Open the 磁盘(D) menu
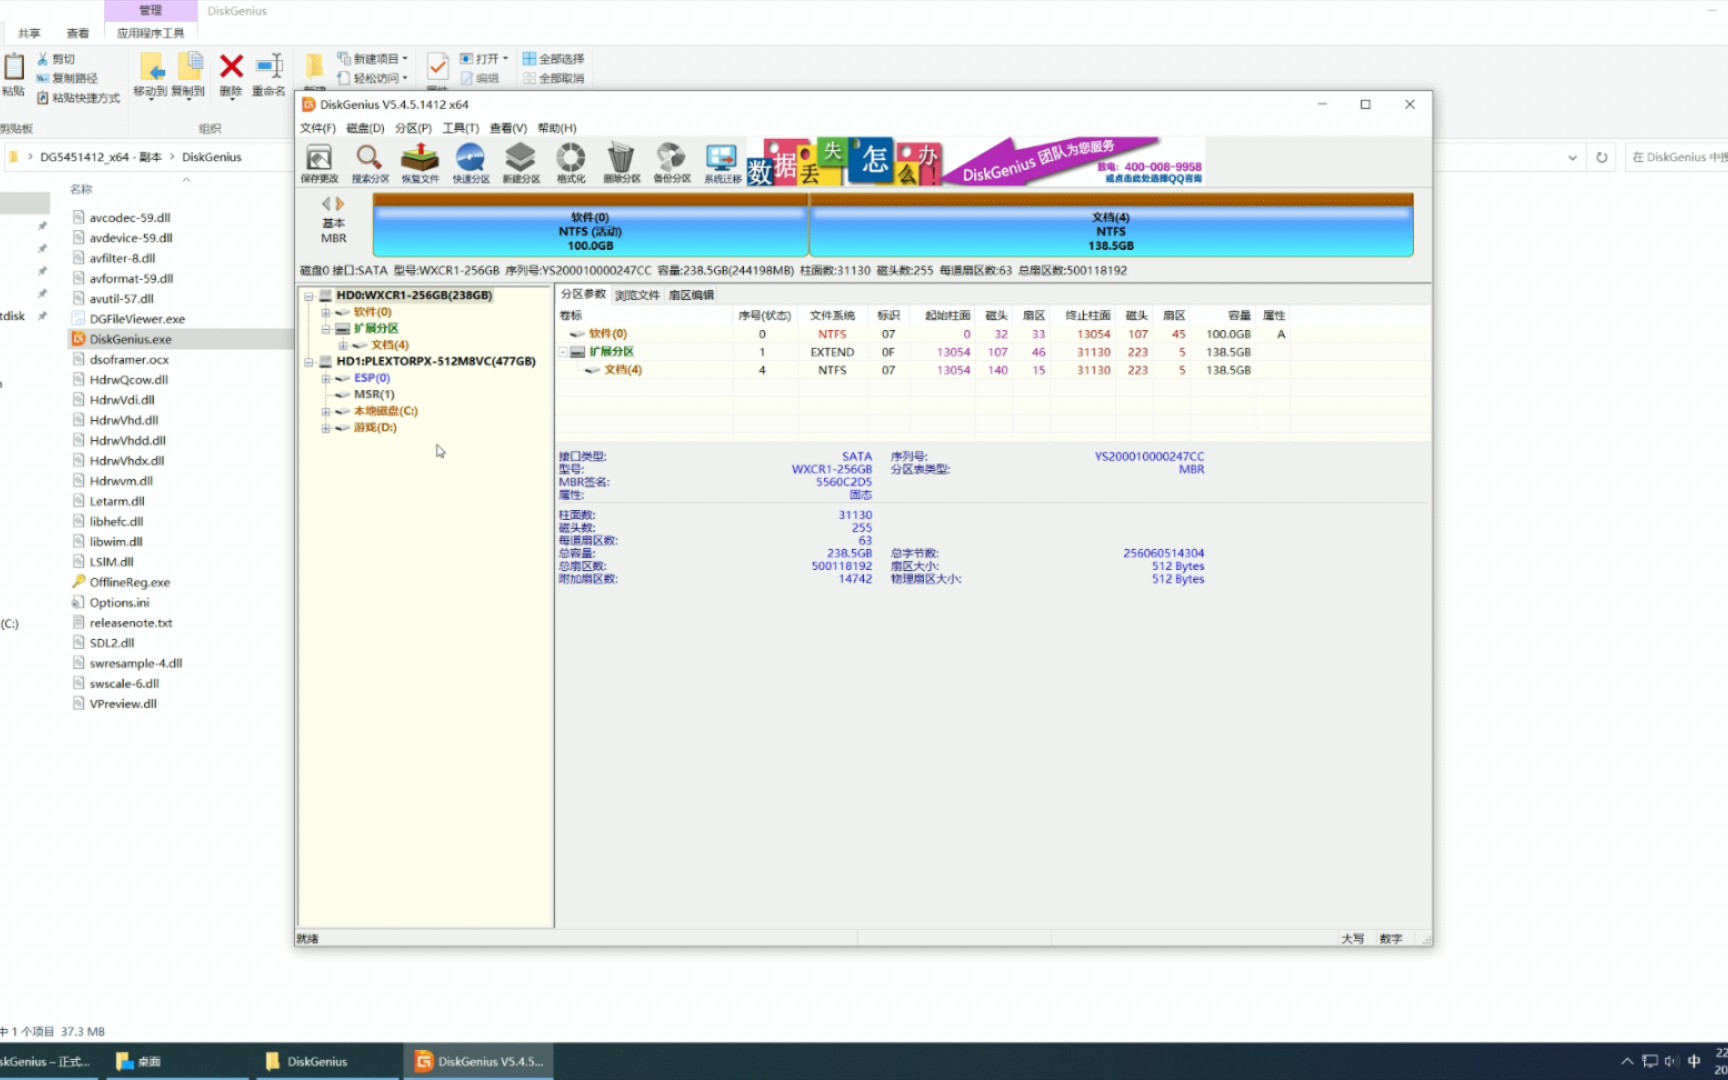The height and width of the screenshot is (1080, 1728). coord(365,128)
